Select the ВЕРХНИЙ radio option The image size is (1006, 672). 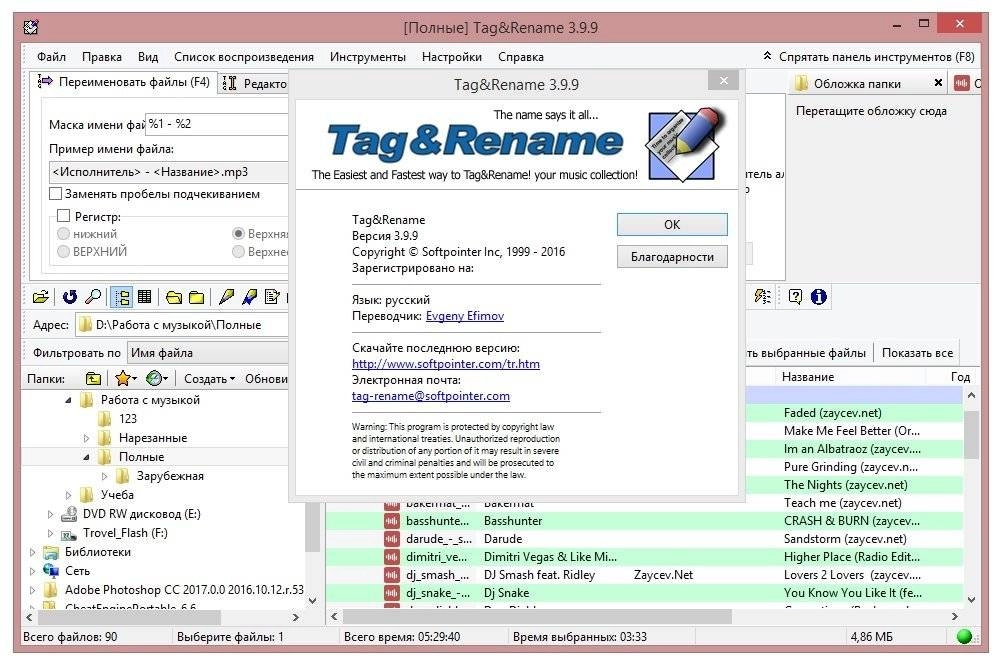(64, 252)
